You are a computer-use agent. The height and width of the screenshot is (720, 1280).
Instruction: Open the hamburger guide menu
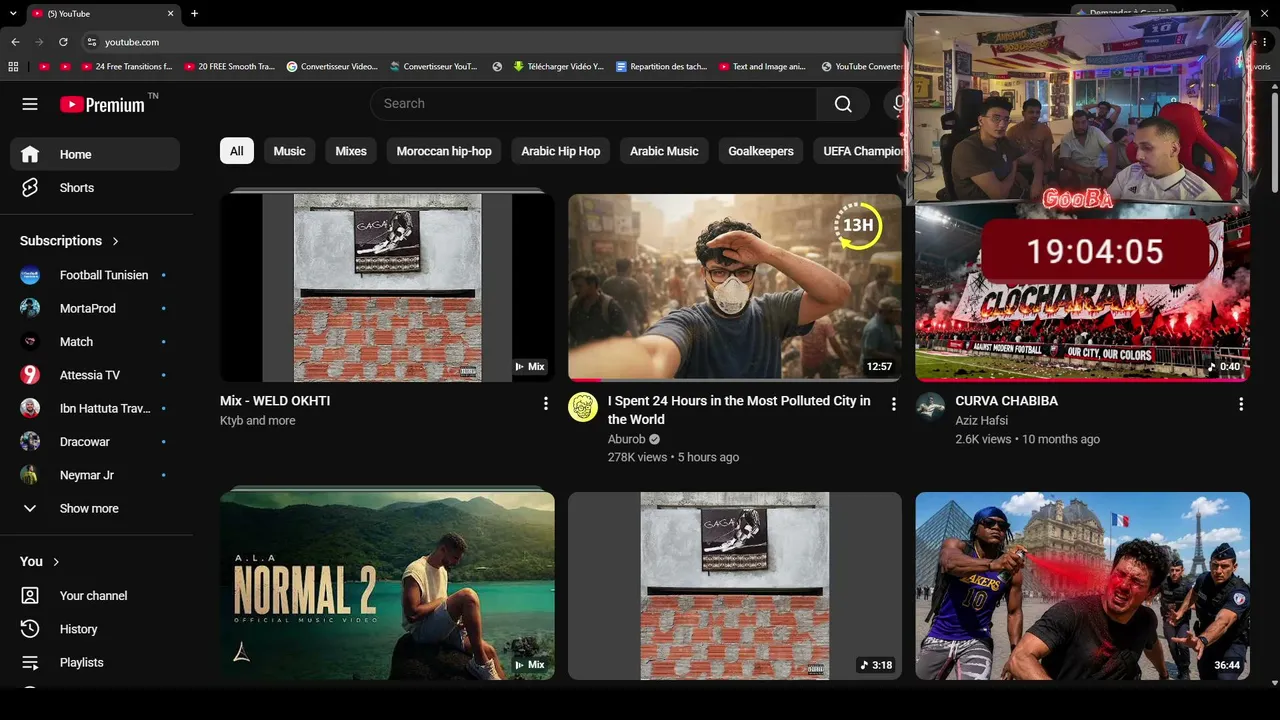pyautogui.click(x=30, y=104)
